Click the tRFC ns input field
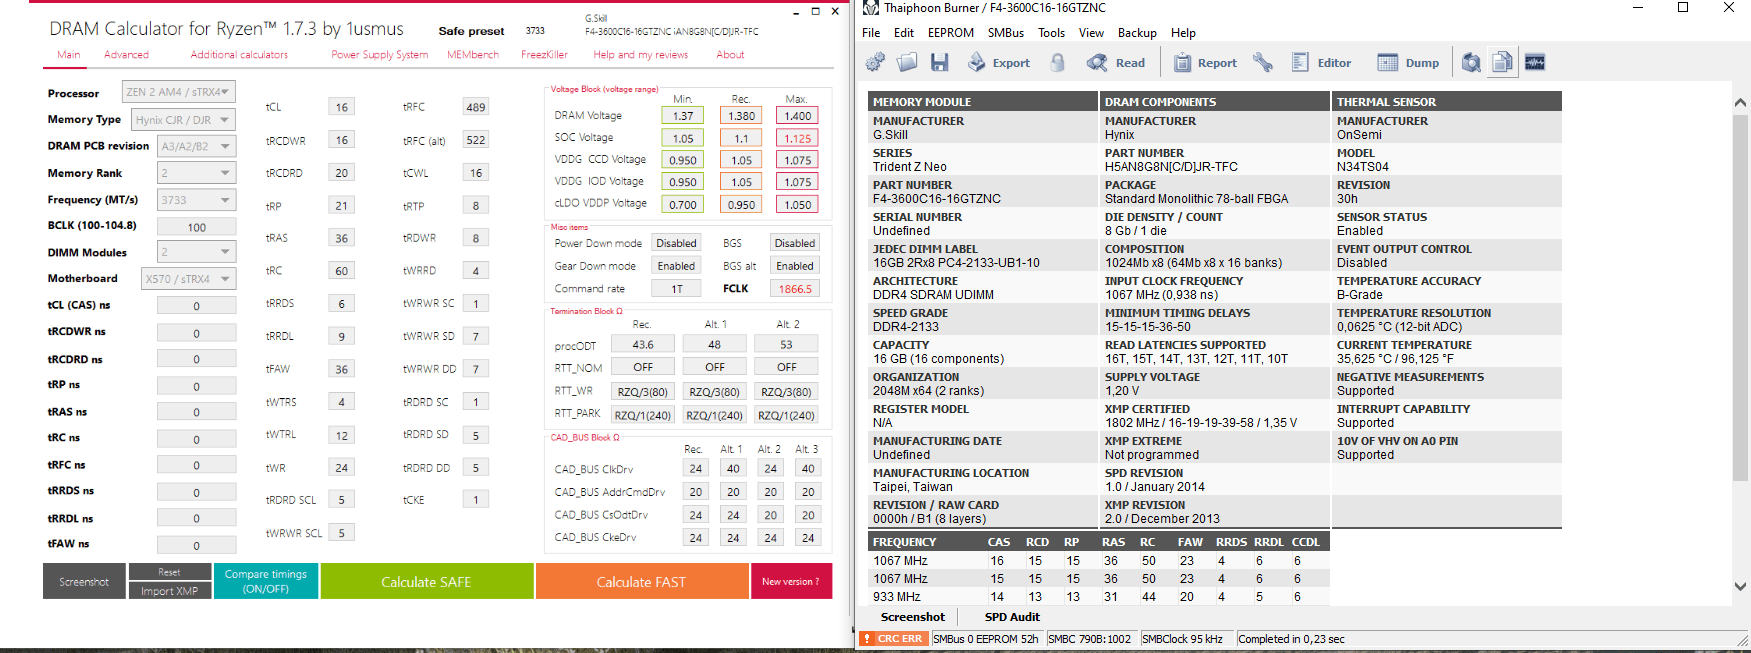This screenshot has width=1751, height=653. point(196,465)
